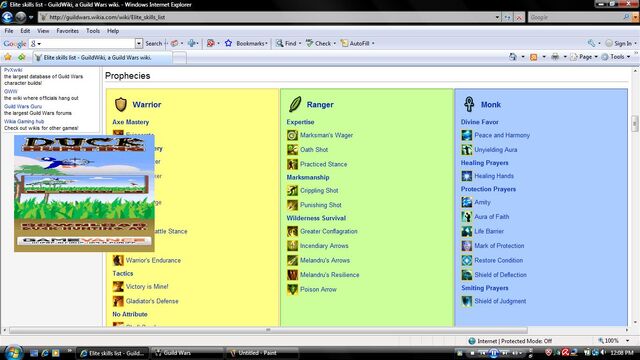Viewport: 640px width, 360px height.
Task: Open the Help menu
Action: click(113, 31)
